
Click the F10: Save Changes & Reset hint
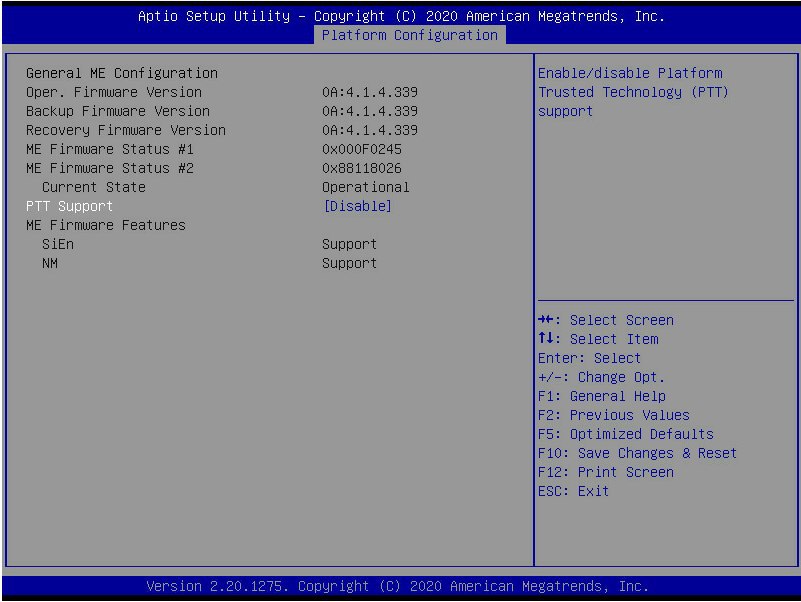coord(638,453)
